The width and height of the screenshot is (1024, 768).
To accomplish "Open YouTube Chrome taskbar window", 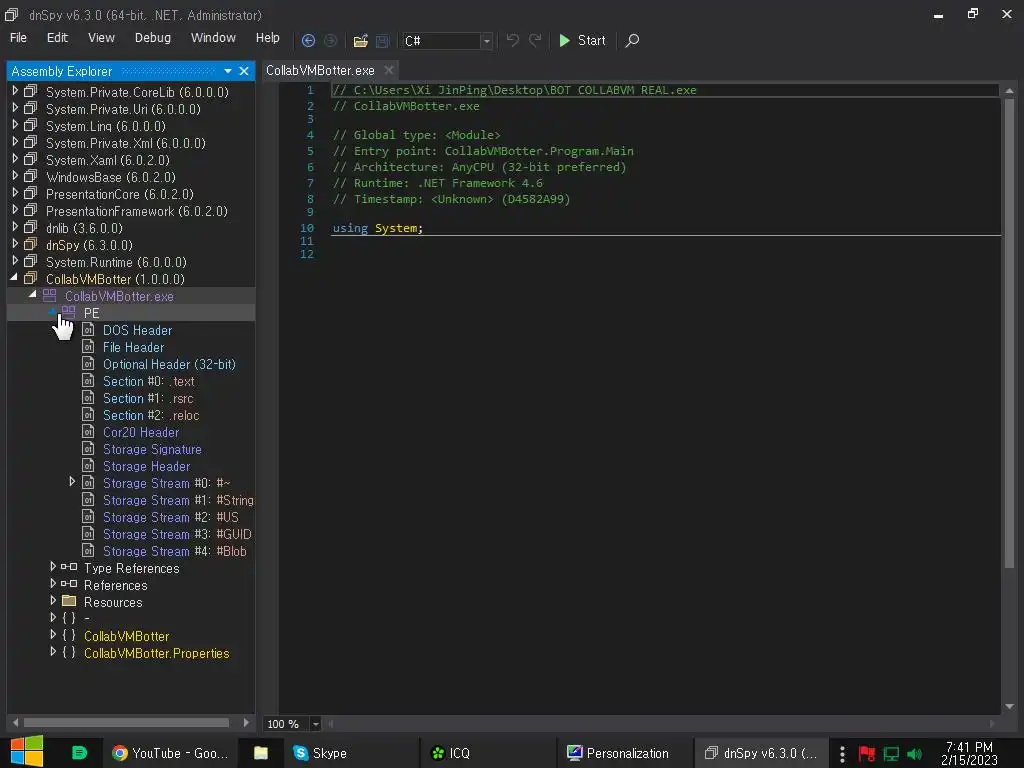I will [170, 753].
